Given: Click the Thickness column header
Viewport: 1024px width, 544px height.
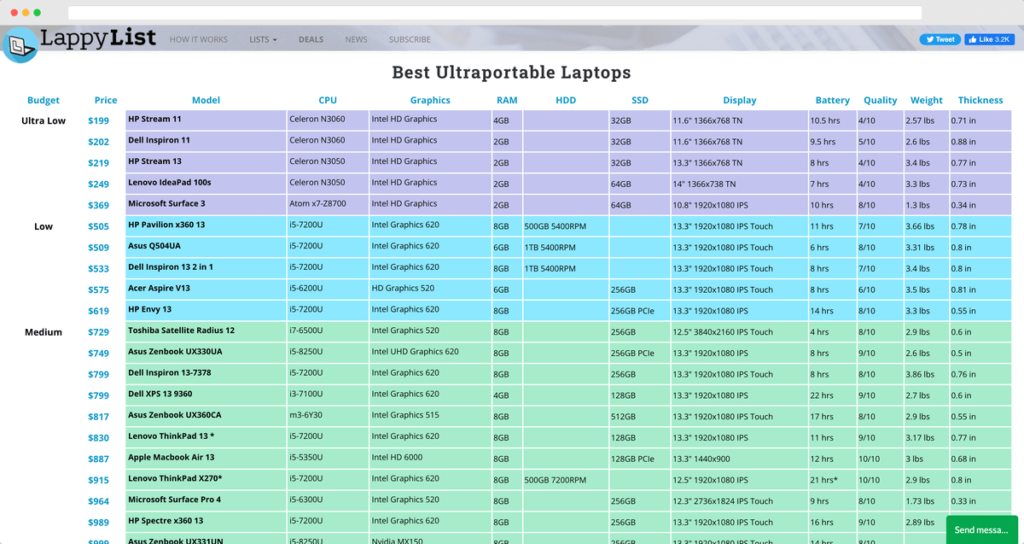Looking at the screenshot, I should [980, 100].
